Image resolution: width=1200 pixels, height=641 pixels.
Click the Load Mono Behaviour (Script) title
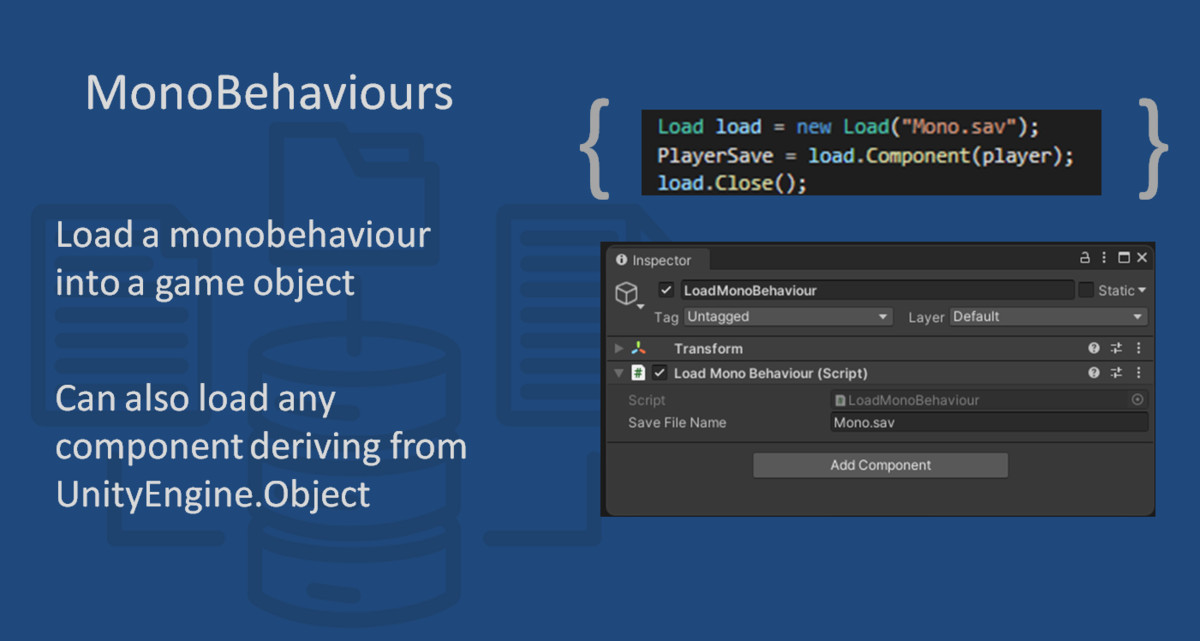pos(770,373)
